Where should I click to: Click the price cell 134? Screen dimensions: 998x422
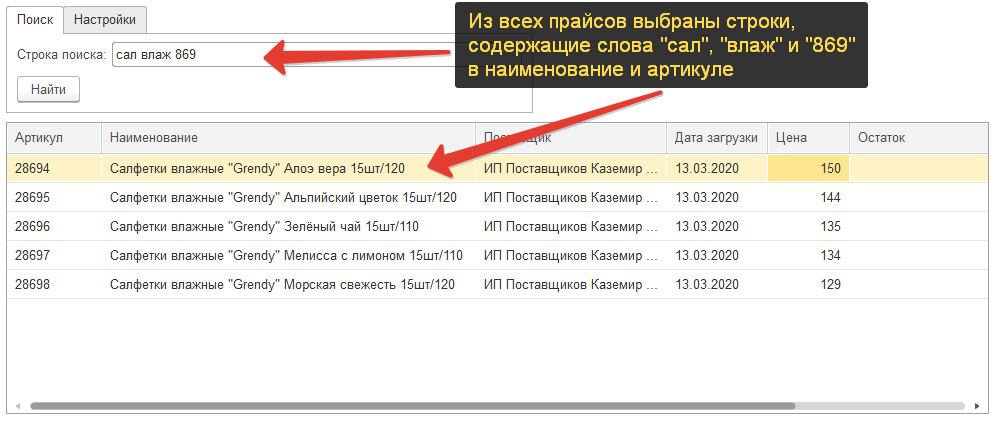click(808, 256)
